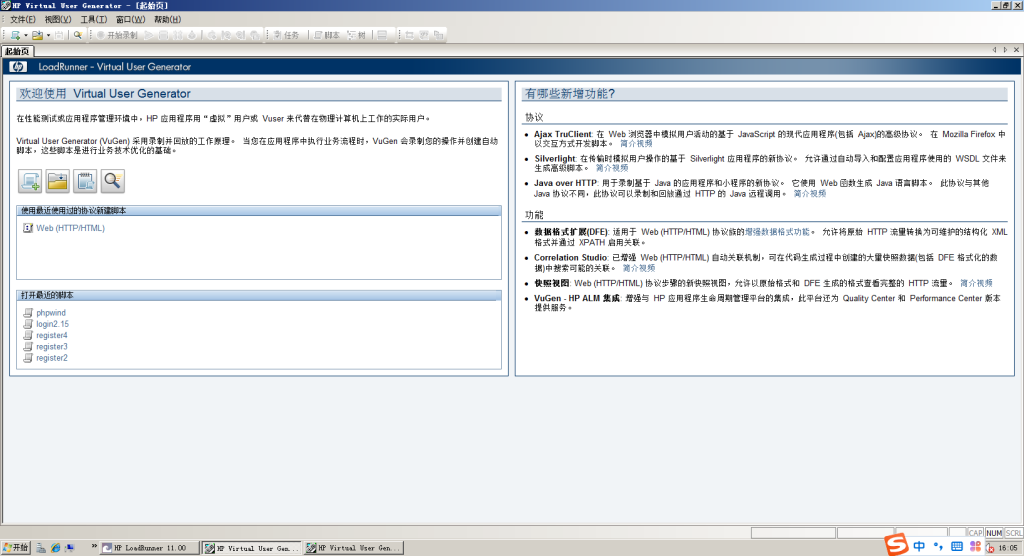Click the 任务 task view toolbar button
1024x556 pixels.
[x=286, y=35]
